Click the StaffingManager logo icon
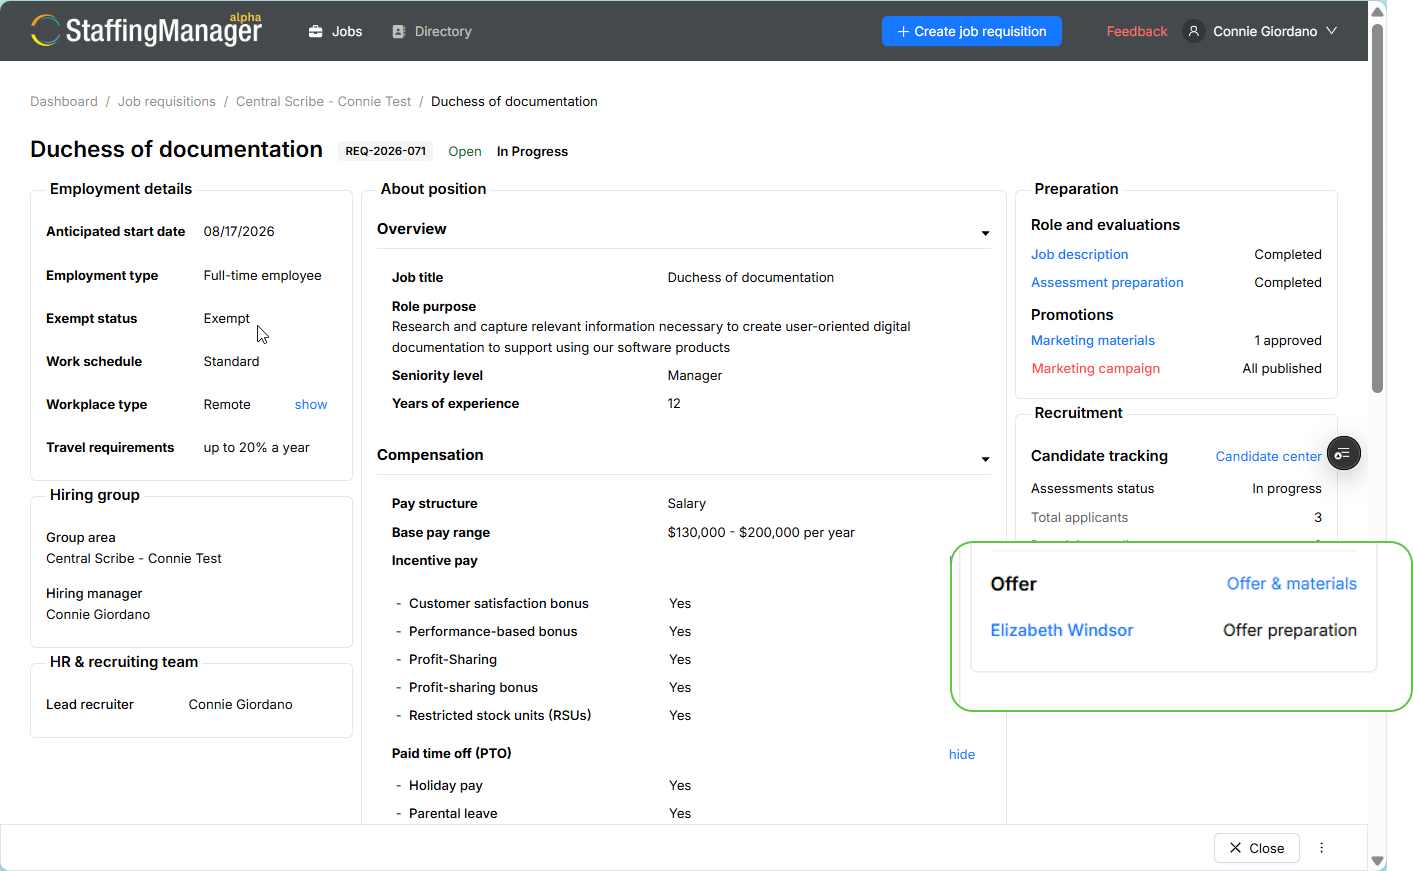Image resolution: width=1413 pixels, height=871 pixels. pos(45,30)
